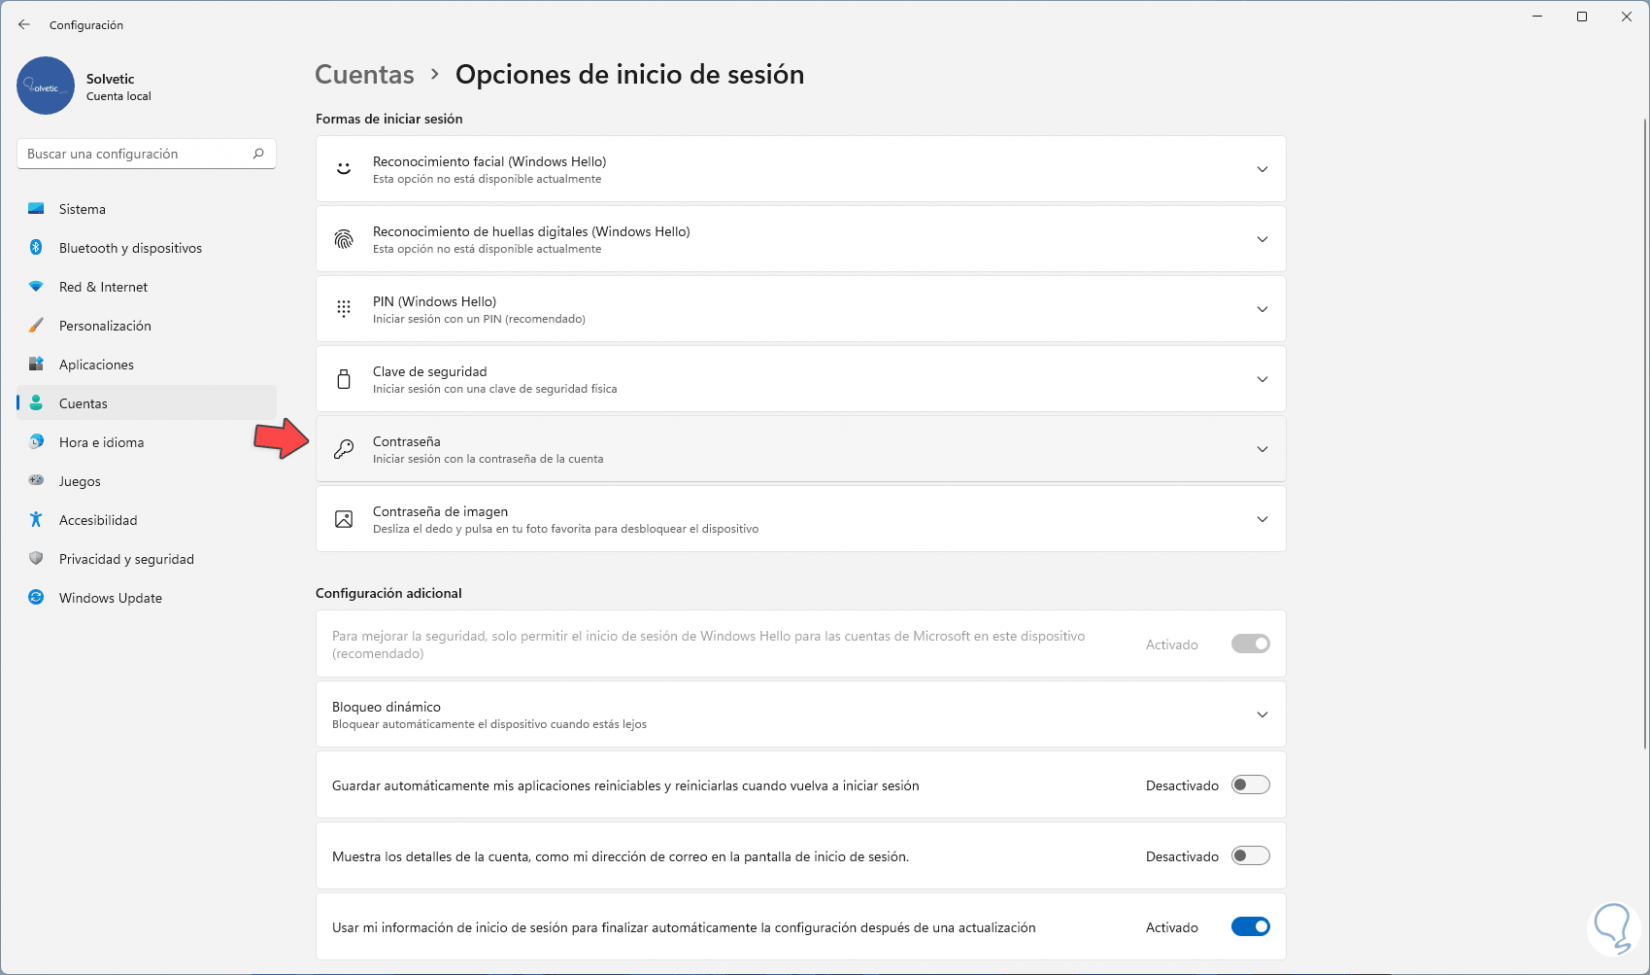Select Personalización in sidebar

(147, 326)
